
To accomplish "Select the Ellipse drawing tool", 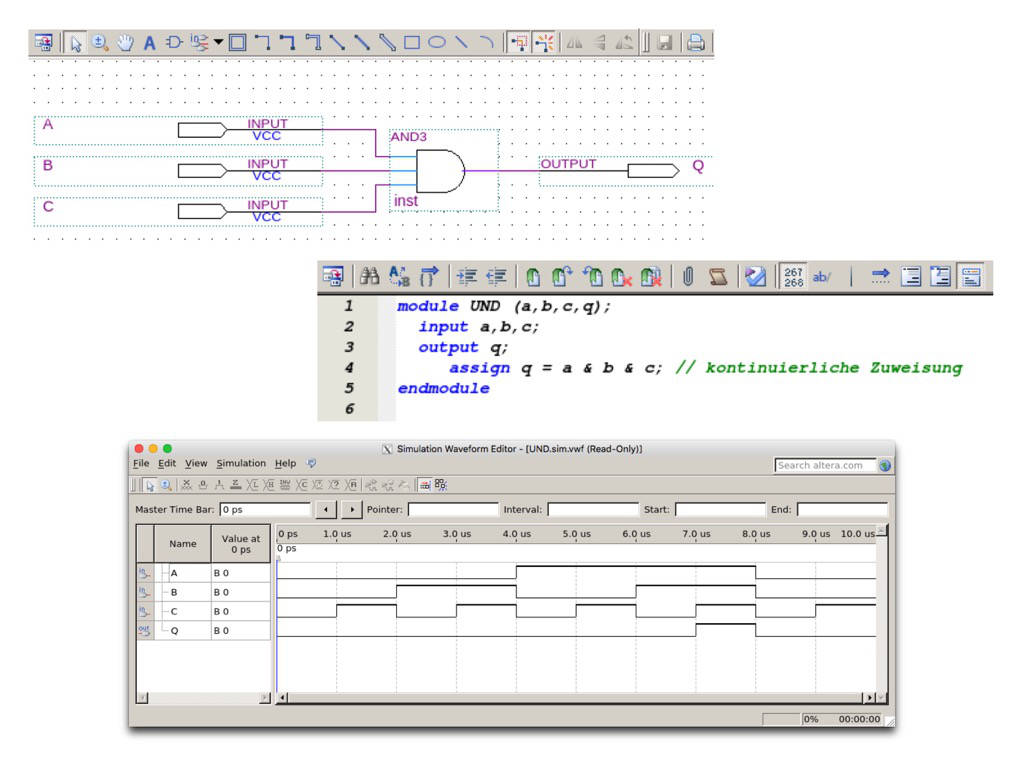I will pos(437,42).
